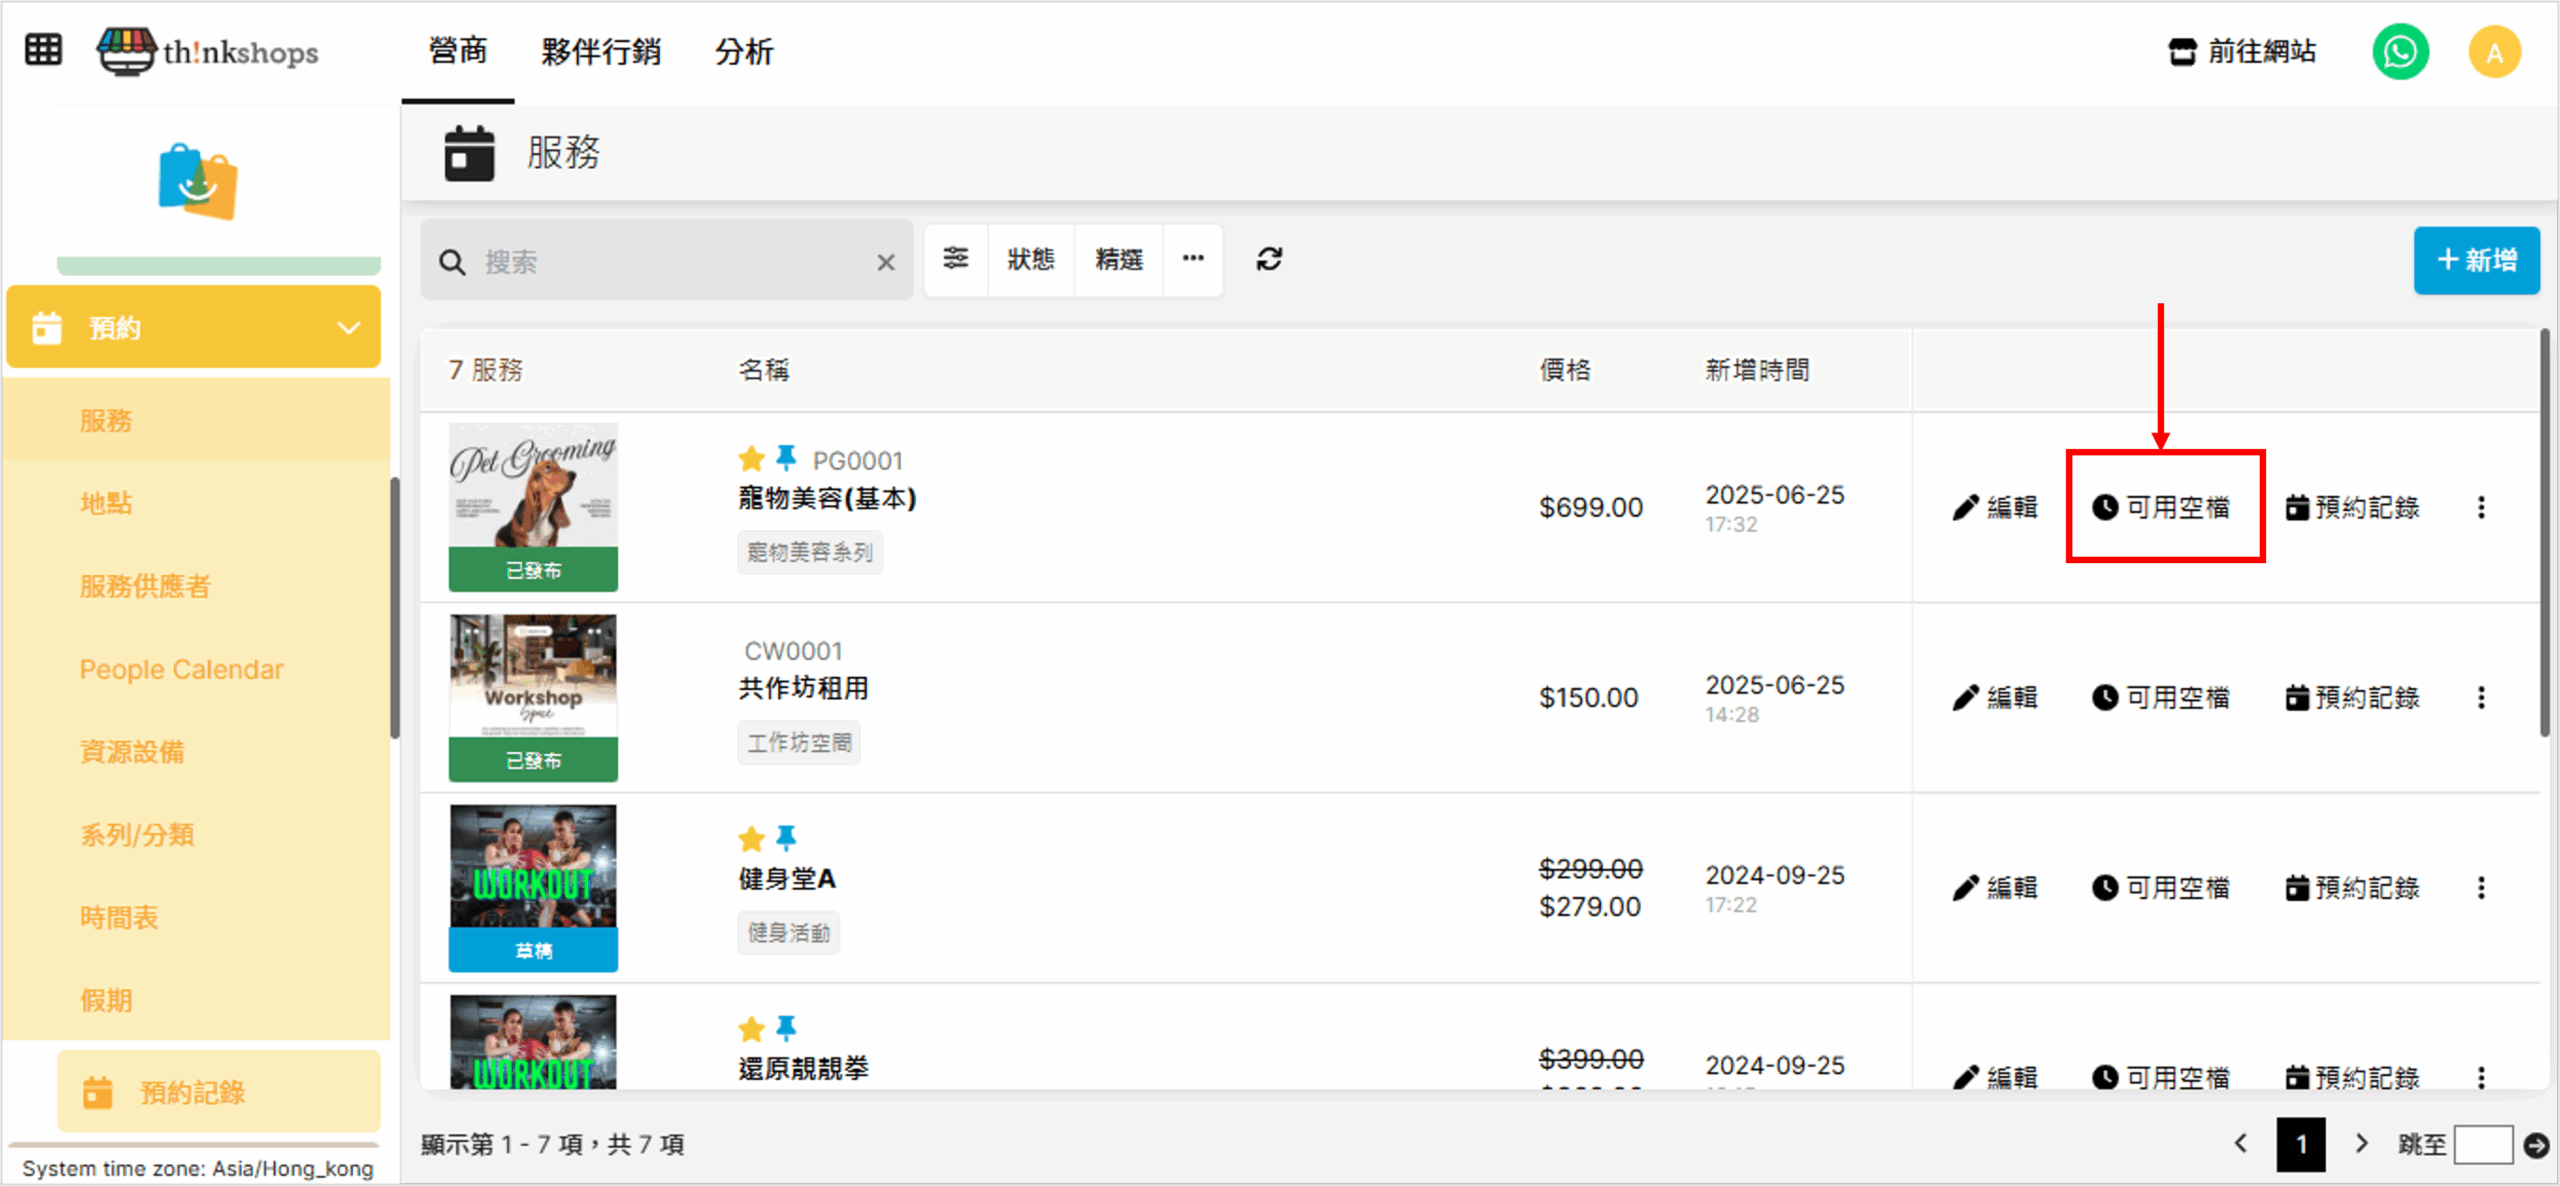Open 可用空檔 for 寵物美容(基本)

[x=2162, y=508]
